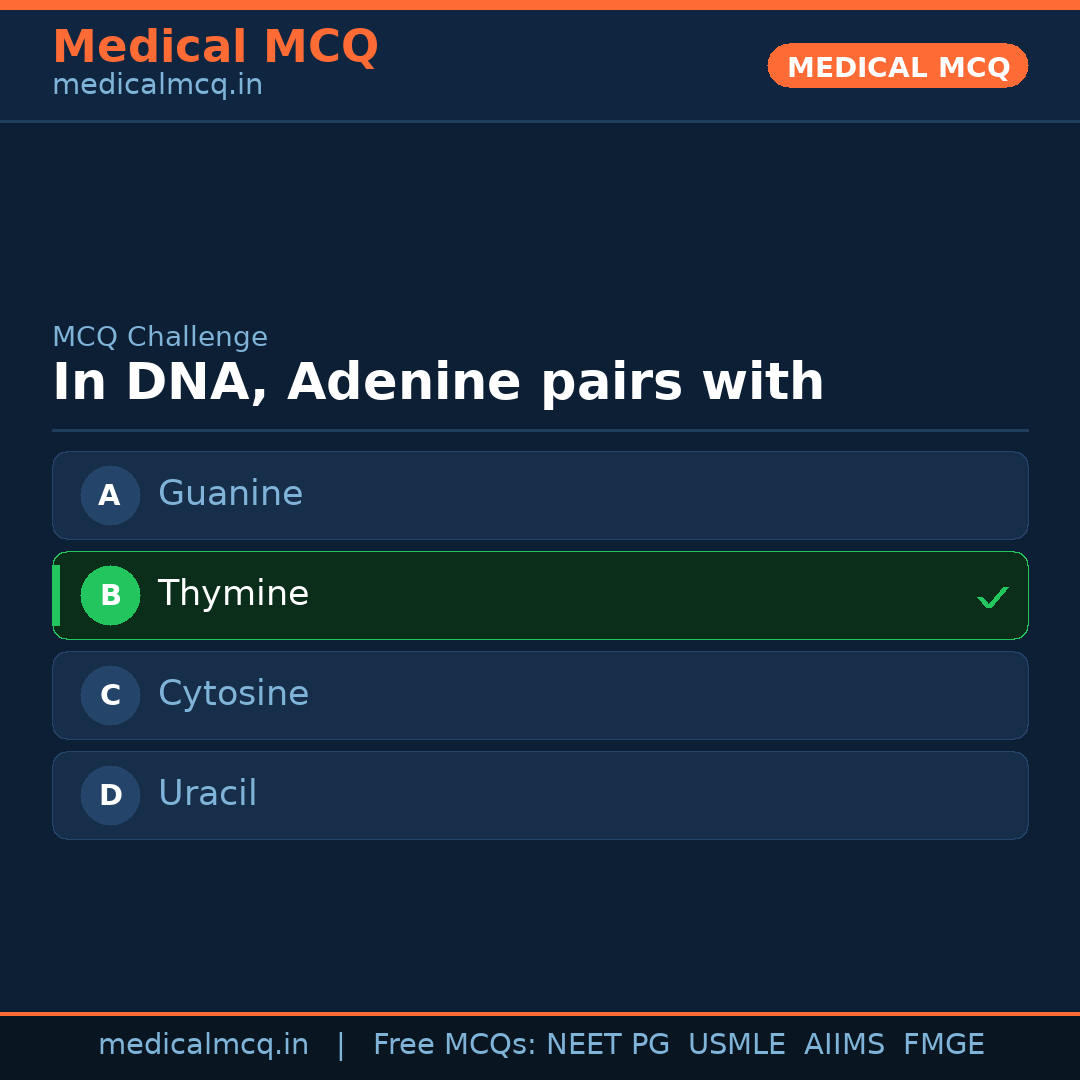This screenshot has width=1080, height=1080.
Task: Select the Uracil answer option
Action: (540, 795)
